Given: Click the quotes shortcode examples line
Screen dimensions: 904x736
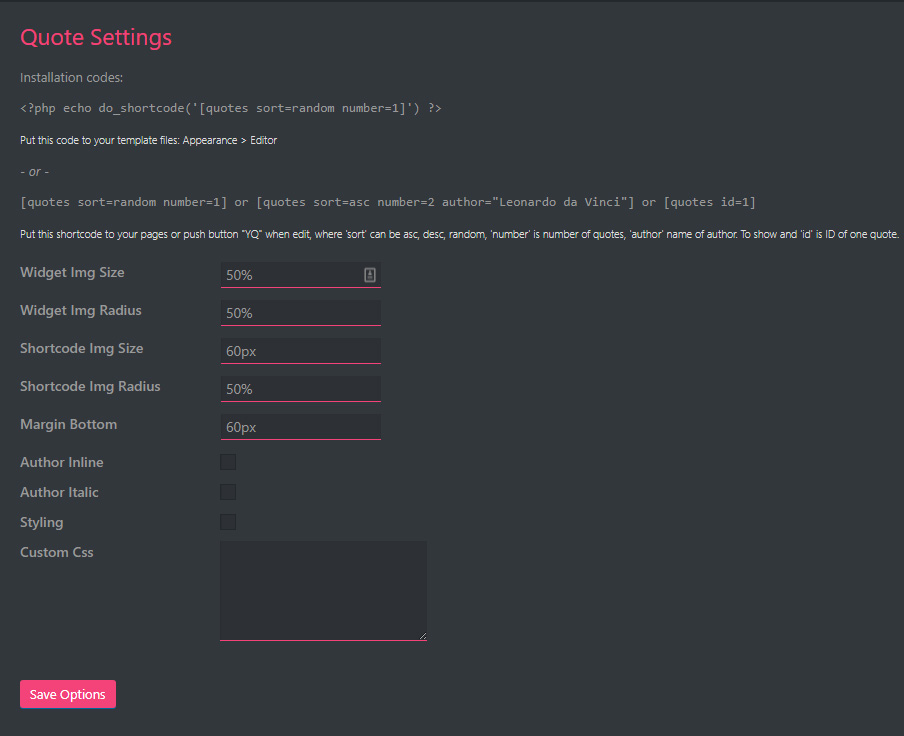Looking at the screenshot, I should (388, 202).
